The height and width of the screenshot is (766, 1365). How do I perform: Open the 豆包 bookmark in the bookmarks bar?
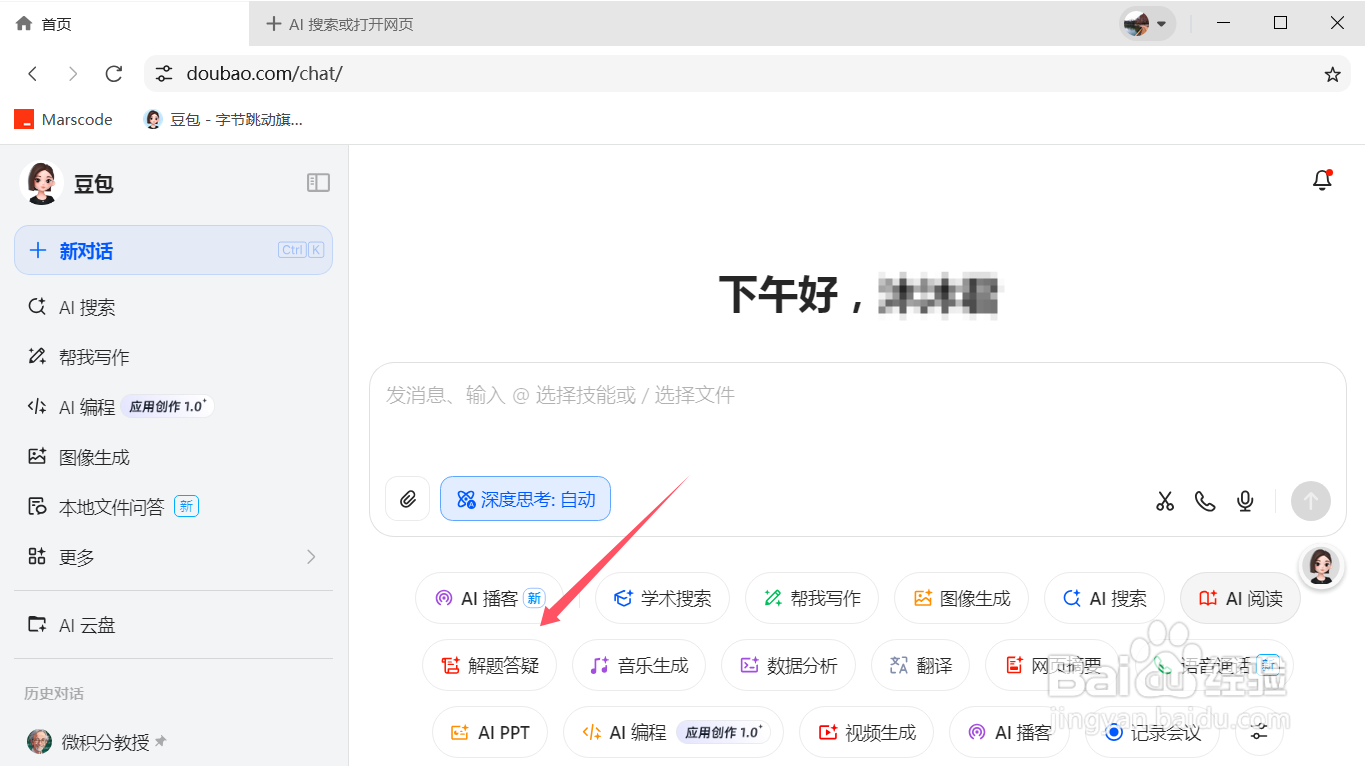(223, 119)
